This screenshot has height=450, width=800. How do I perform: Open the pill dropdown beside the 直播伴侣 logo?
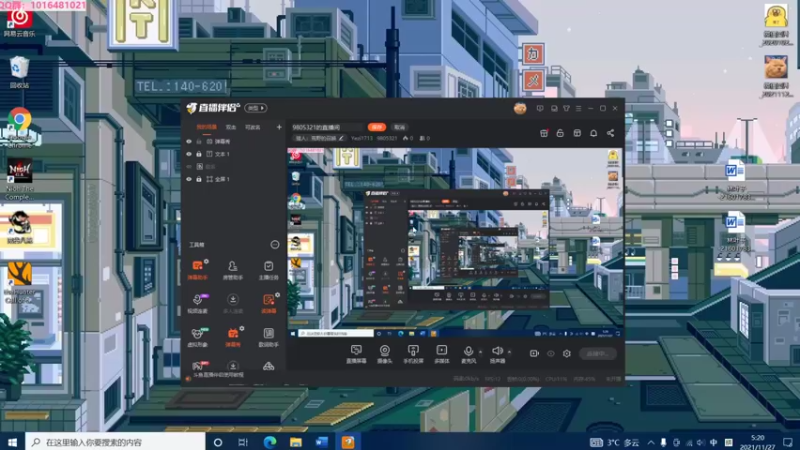pyautogui.click(x=256, y=108)
